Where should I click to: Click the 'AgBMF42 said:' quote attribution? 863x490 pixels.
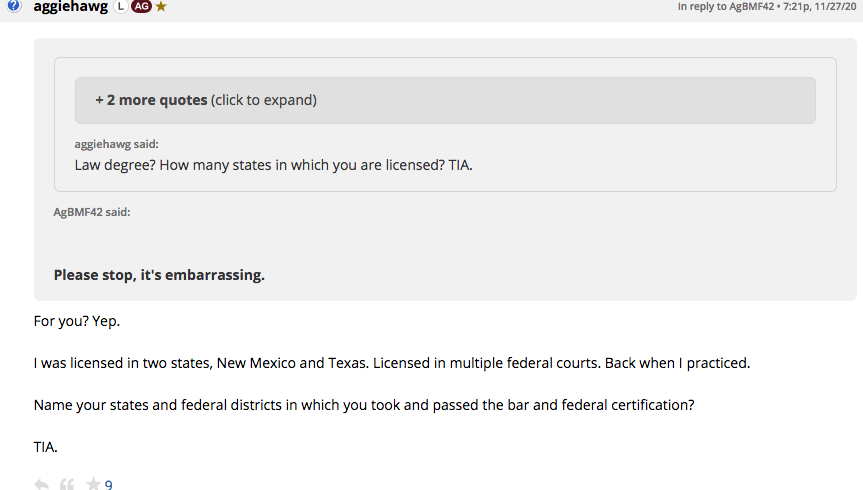pyautogui.click(x=92, y=212)
